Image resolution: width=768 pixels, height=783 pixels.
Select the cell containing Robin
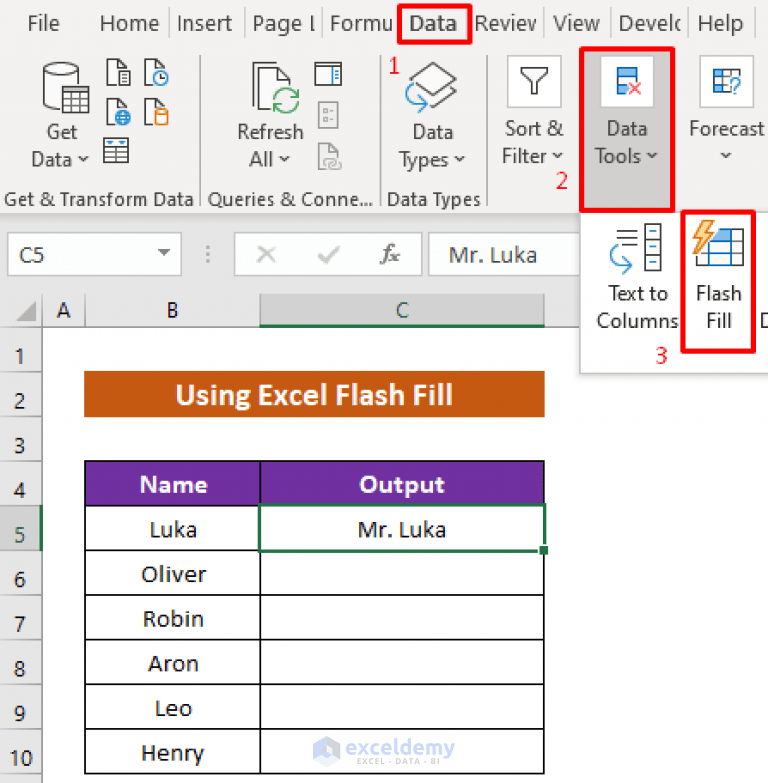tap(173, 618)
